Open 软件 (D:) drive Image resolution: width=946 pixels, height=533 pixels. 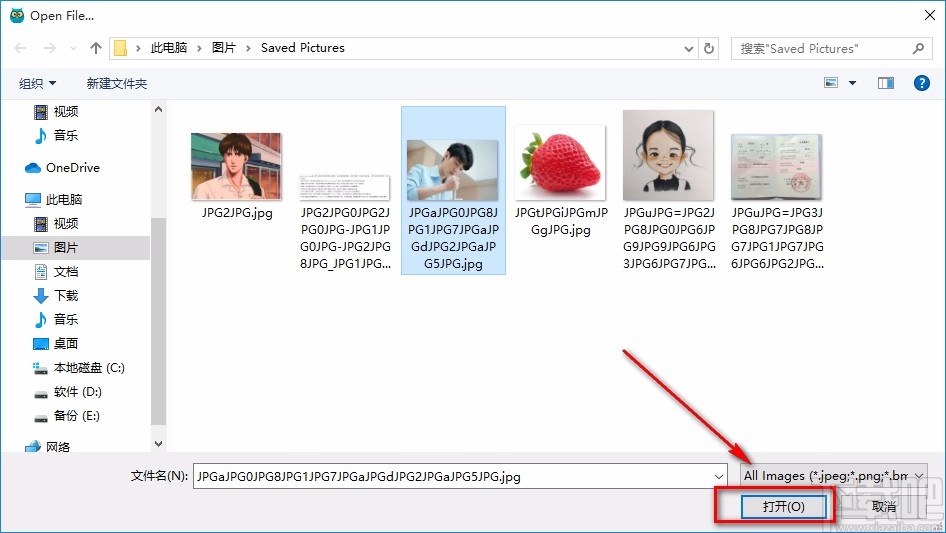pyautogui.click(x=68, y=392)
